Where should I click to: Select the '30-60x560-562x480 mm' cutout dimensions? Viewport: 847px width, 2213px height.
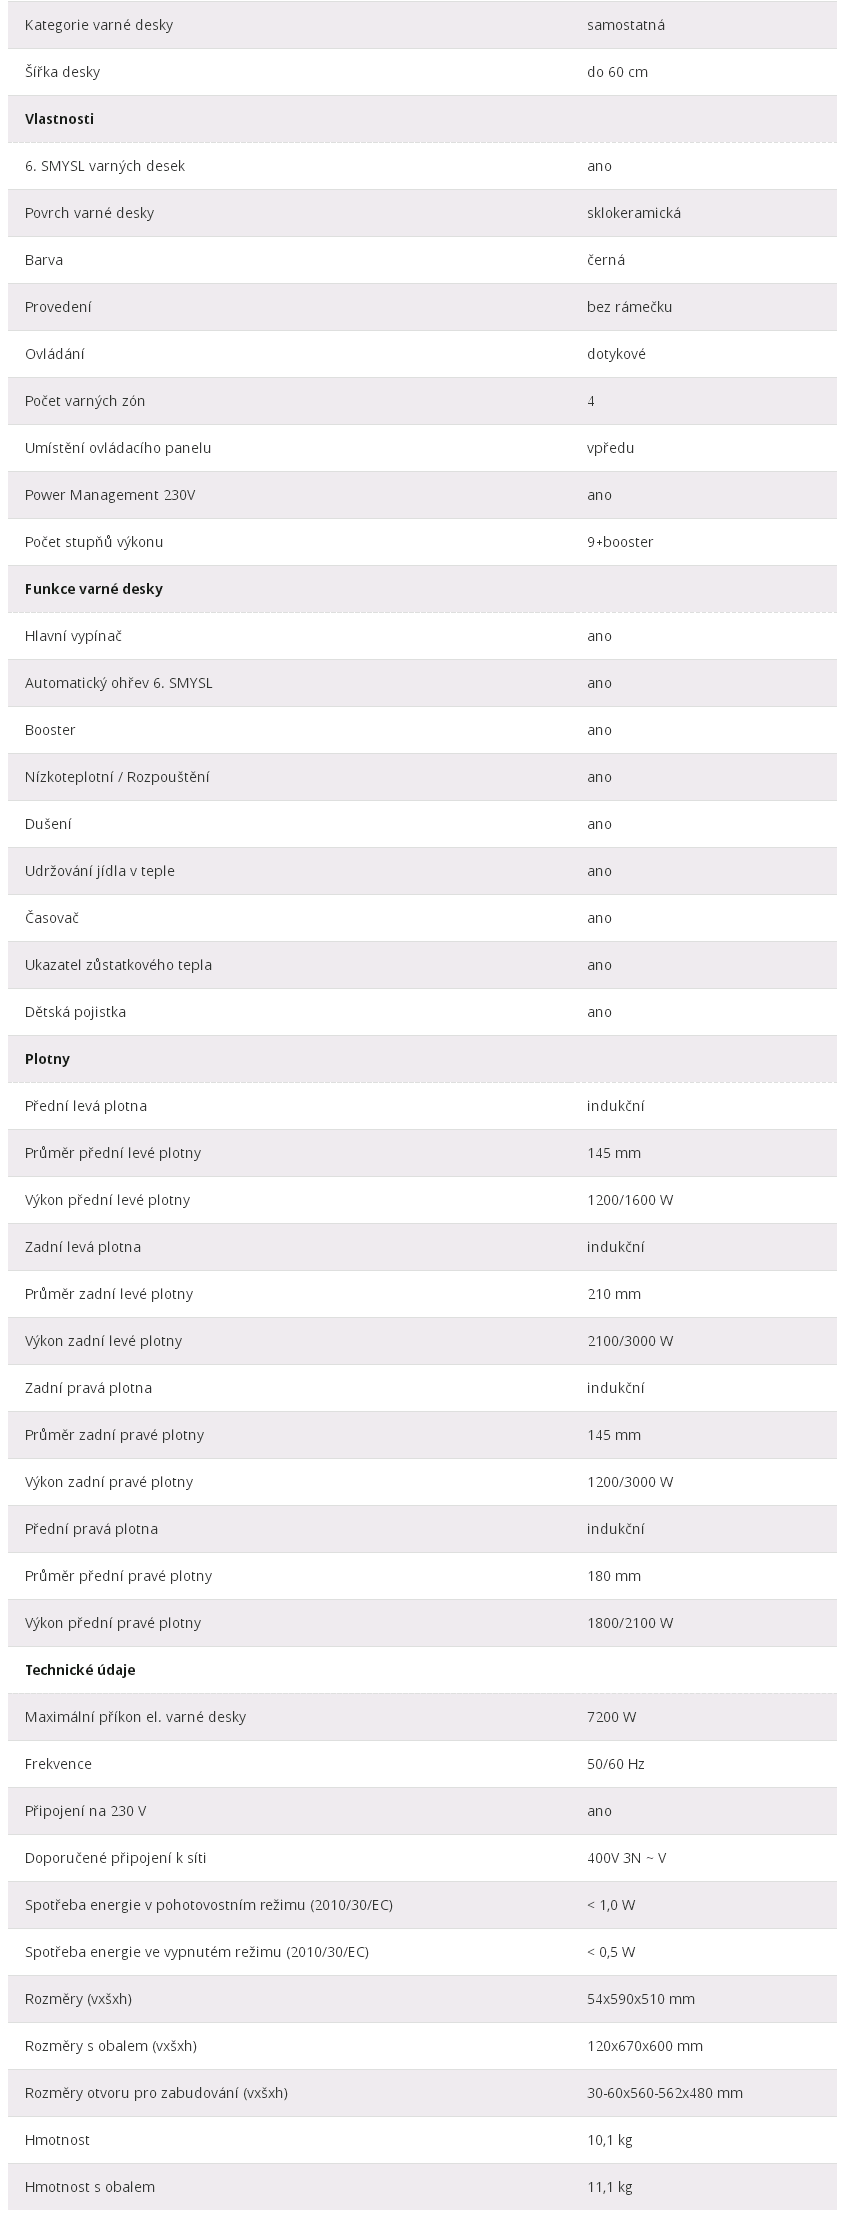point(665,2093)
